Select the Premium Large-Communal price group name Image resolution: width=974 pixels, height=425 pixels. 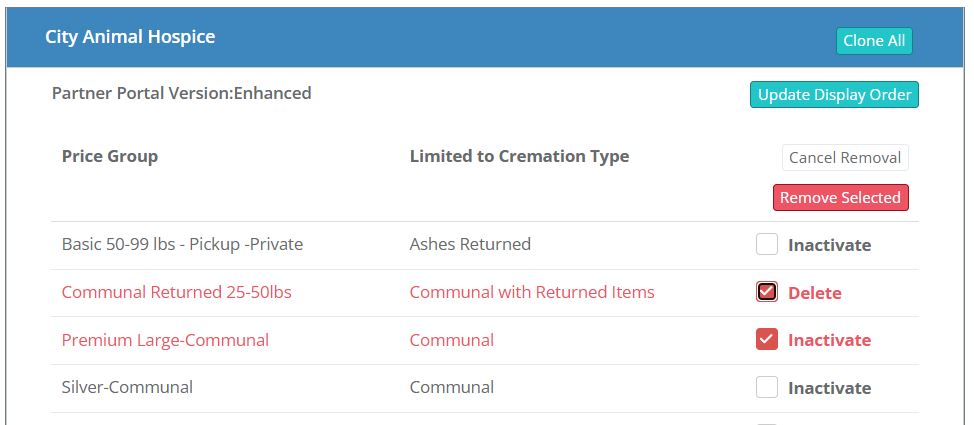[165, 340]
